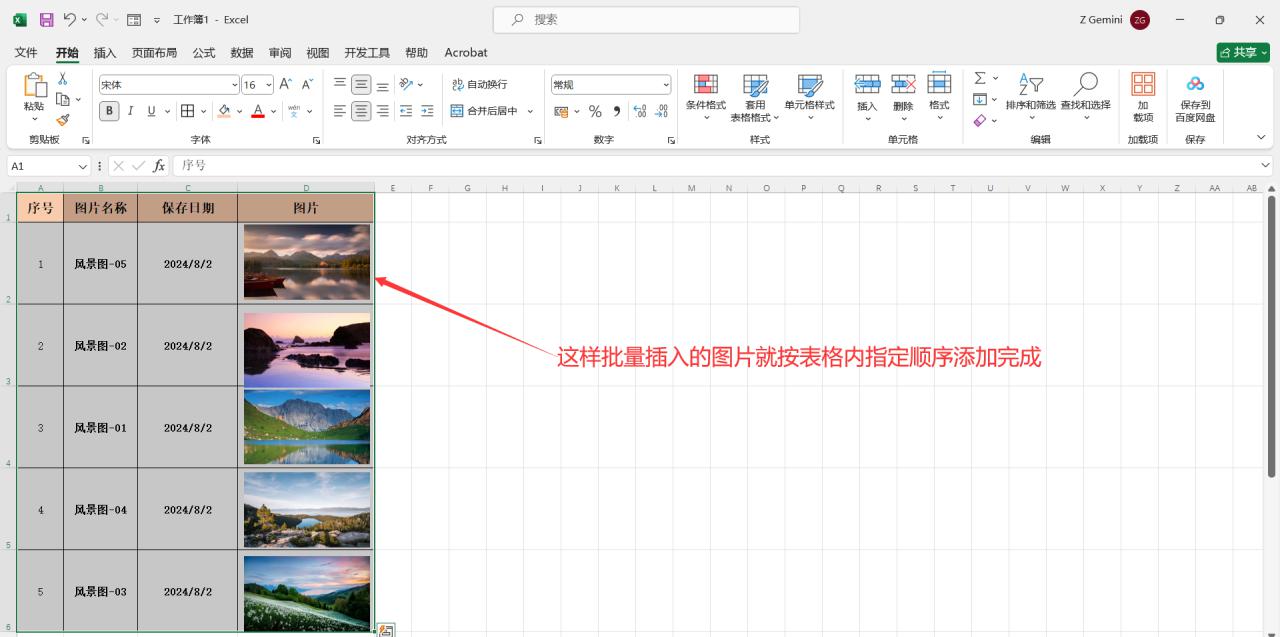Click AutoSum sigma icon
The width and height of the screenshot is (1280, 637).
pyautogui.click(x=980, y=78)
